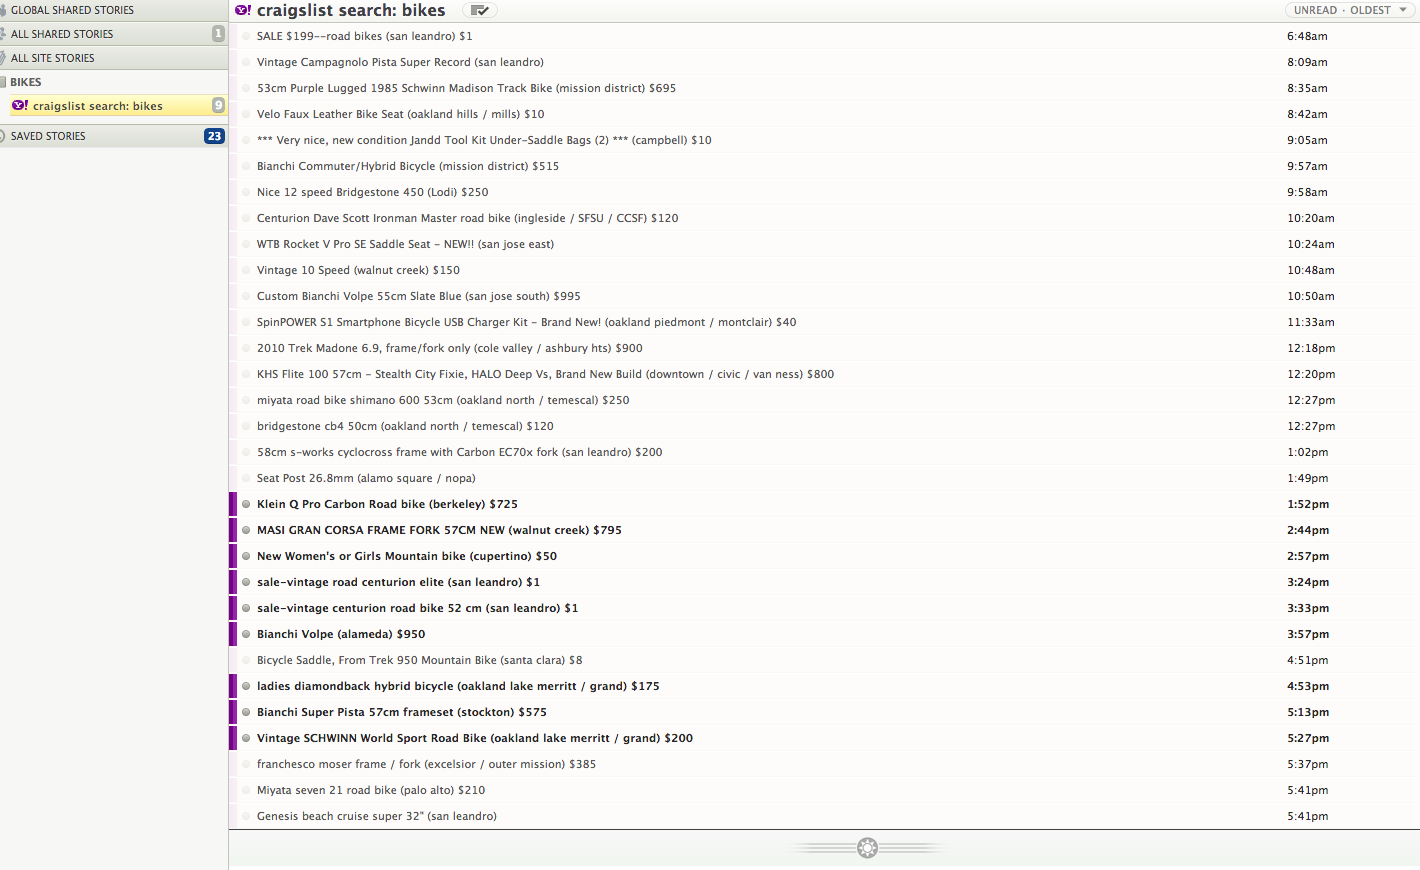
Task: Click the 6:48am timestamp
Action: (1307, 36)
